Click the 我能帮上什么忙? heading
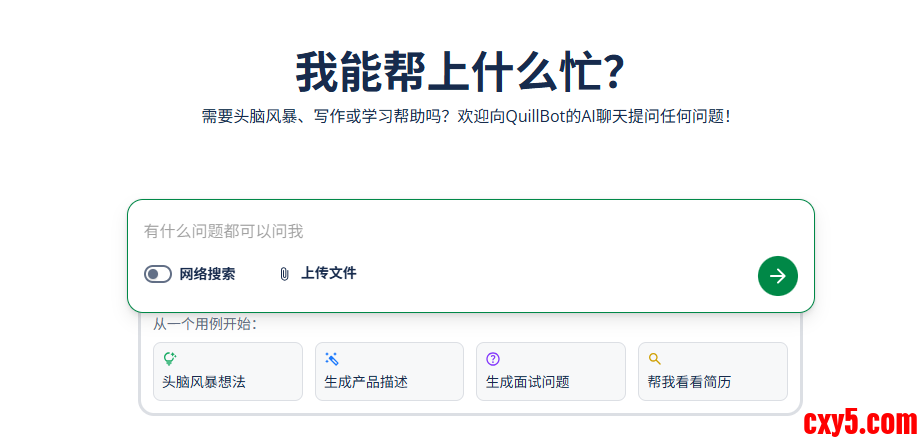Image resolution: width=922 pixels, height=442 pixels. click(x=460, y=72)
